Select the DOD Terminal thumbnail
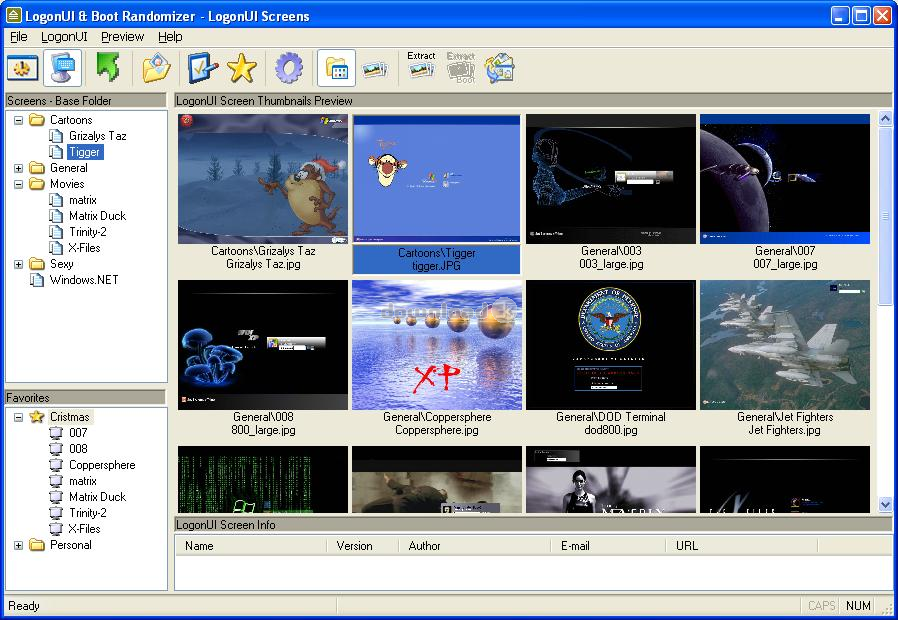The height and width of the screenshot is (620, 898). [611, 345]
